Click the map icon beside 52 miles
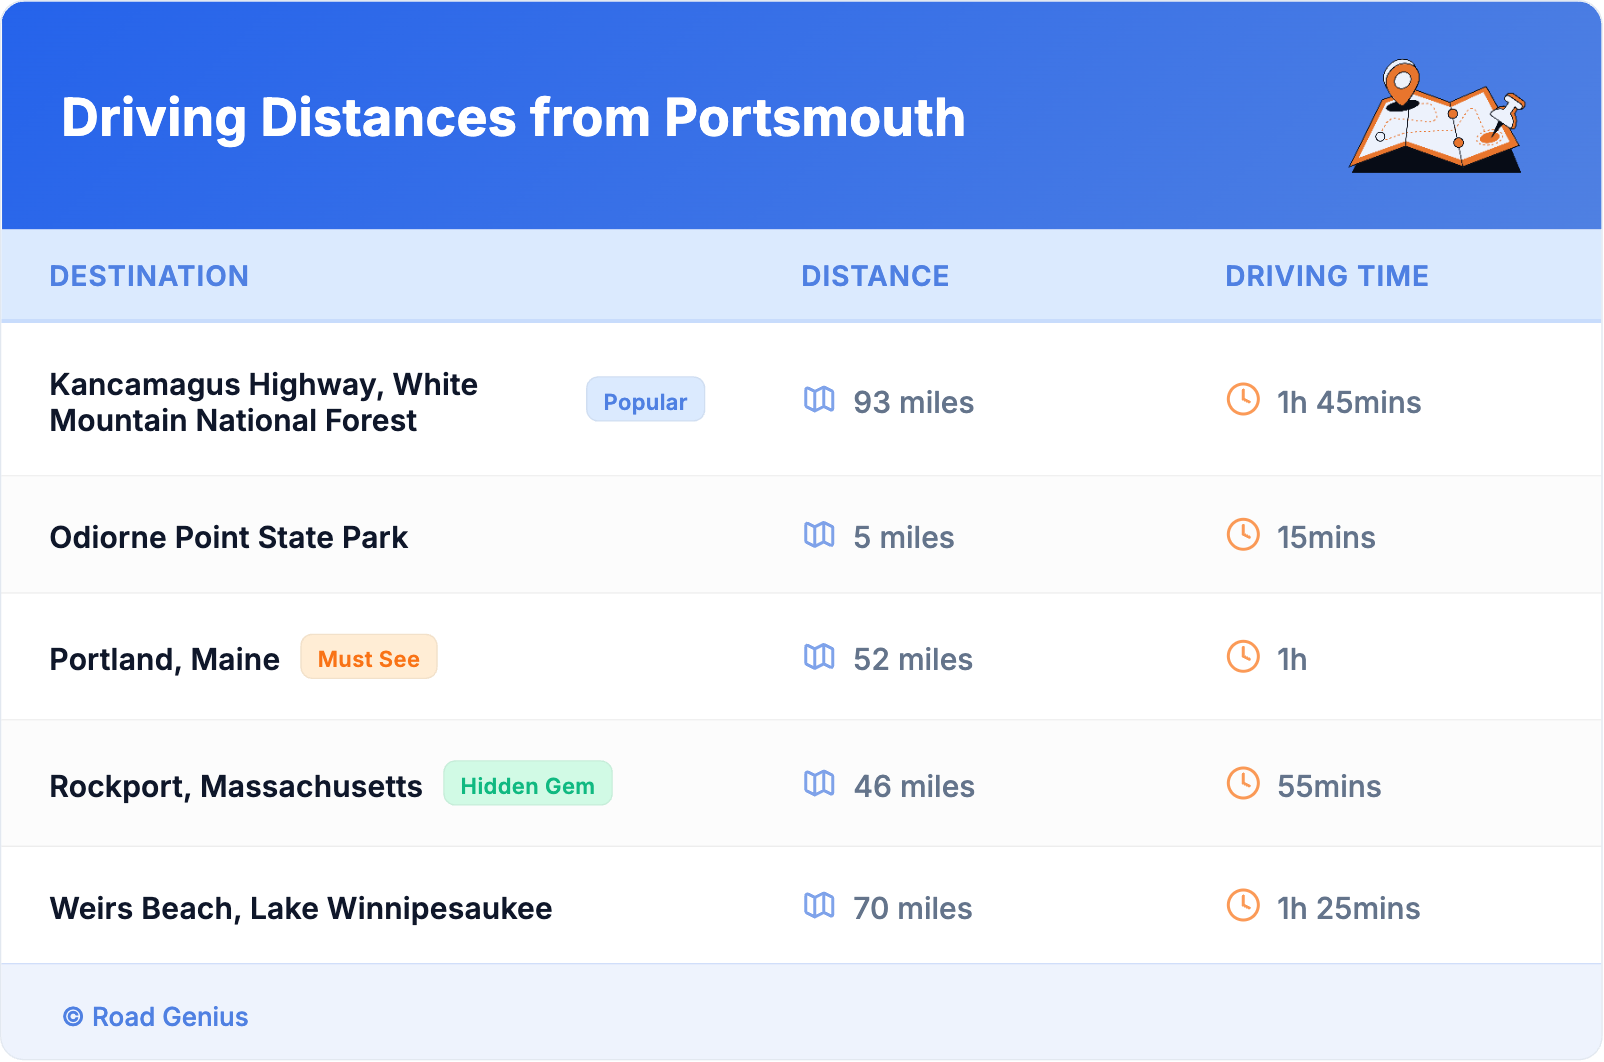The width and height of the screenshot is (1604, 1062). pos(819,657)
